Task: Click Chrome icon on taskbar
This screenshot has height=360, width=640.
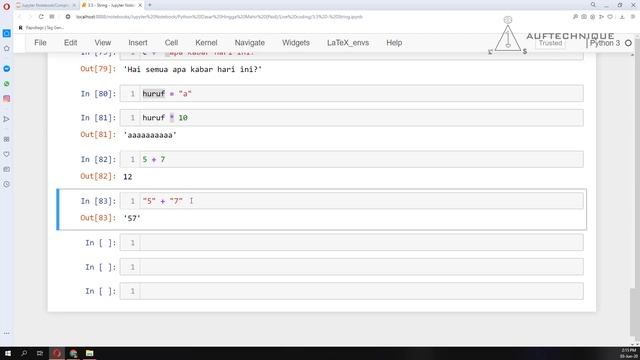Action: [x=73, y=353]
